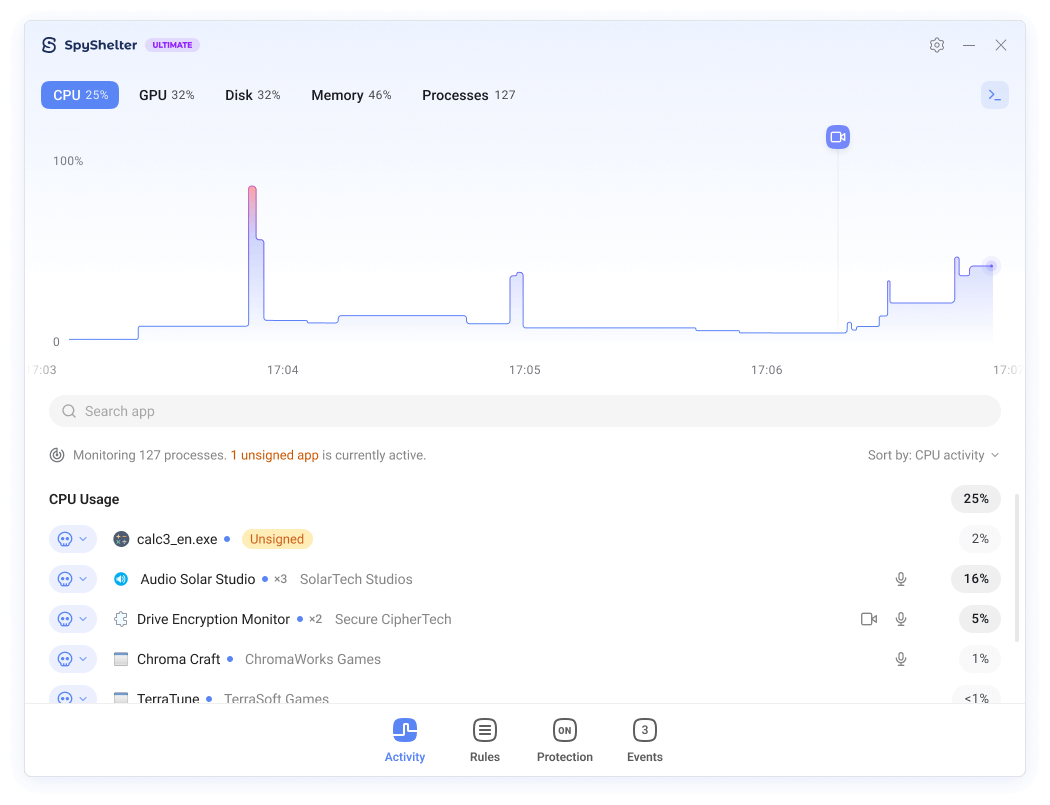Open the Protection ON toggle tab

pos(565,740)
